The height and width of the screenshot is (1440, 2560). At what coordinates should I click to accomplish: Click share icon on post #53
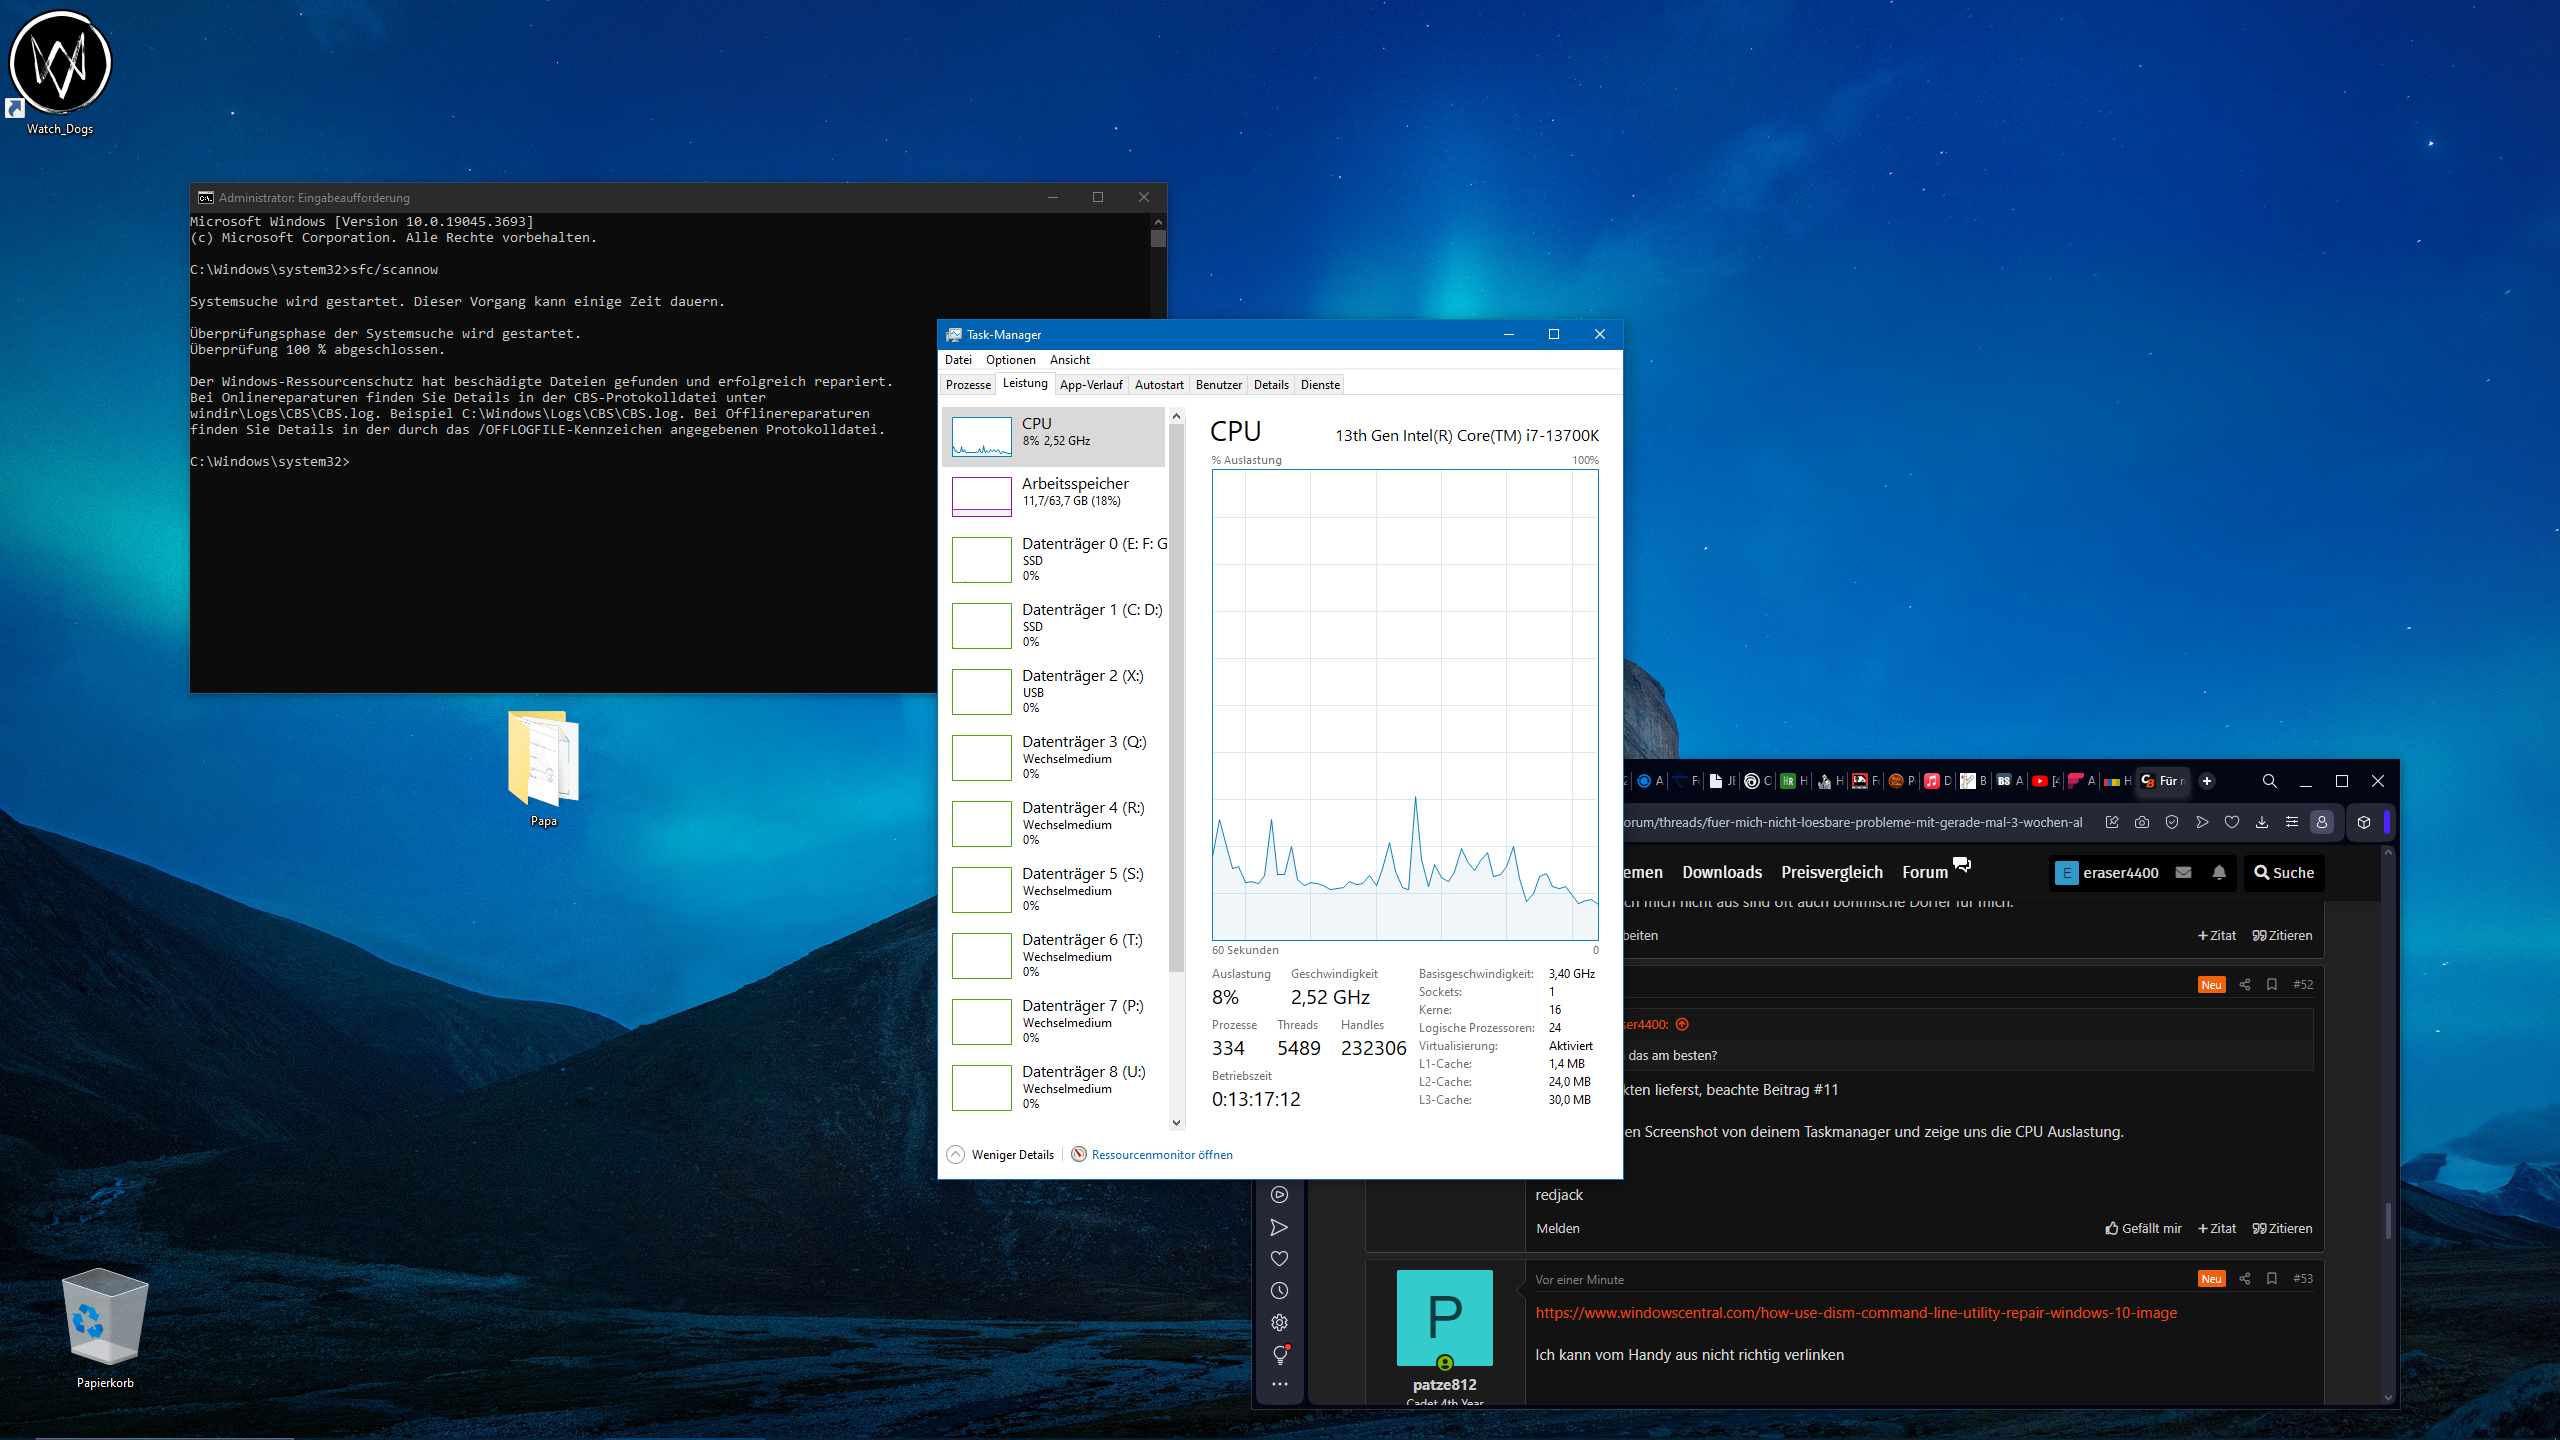click(x=2244, y=1278)
